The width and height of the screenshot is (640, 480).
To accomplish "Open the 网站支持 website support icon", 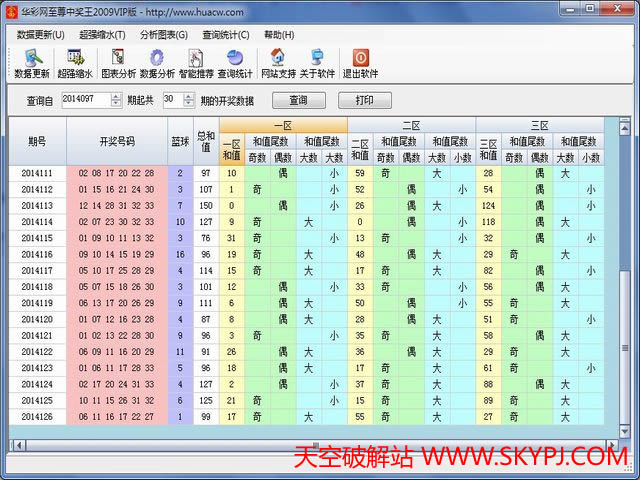I will 278,63.
